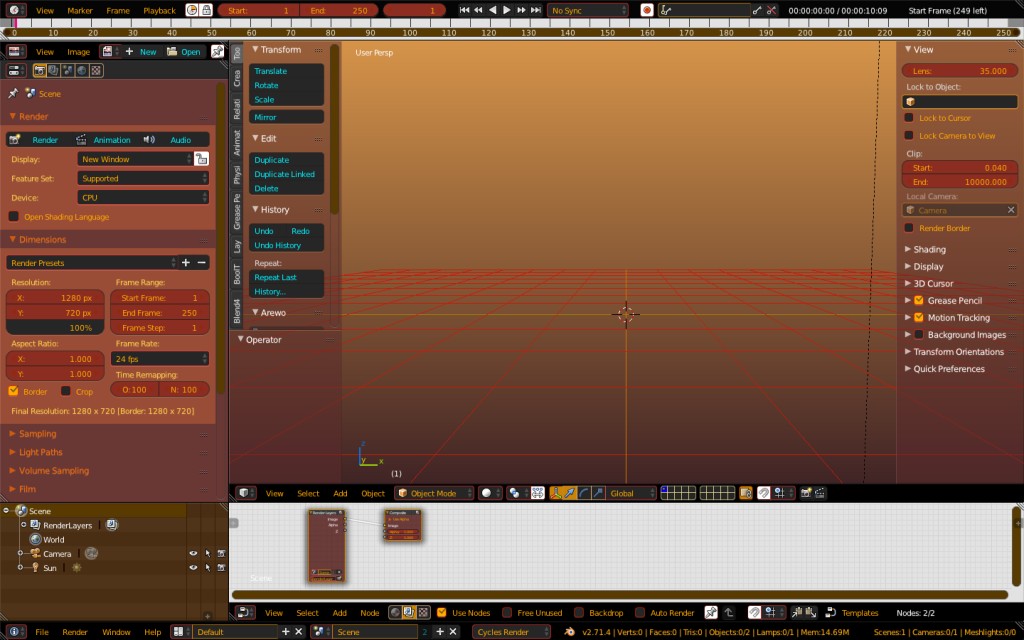
Task: Select the Translate manipulator icon
Action: (569, 493)
